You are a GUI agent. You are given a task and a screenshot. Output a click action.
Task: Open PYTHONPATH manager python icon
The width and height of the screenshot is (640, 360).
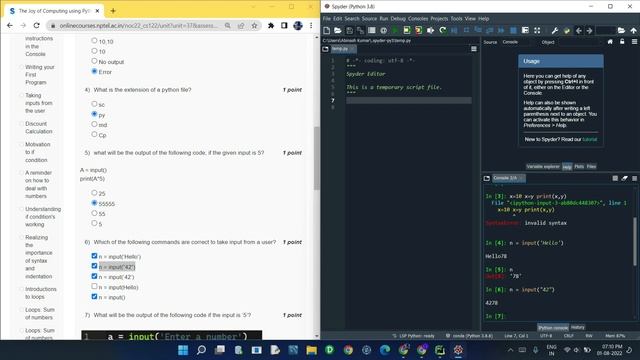[567, 31]
